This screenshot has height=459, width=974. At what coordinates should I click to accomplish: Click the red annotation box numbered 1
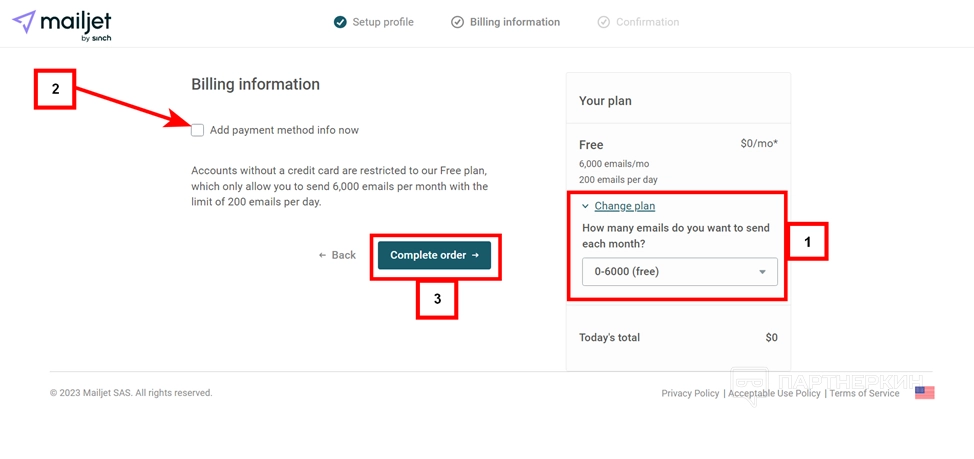click(808, 242)
